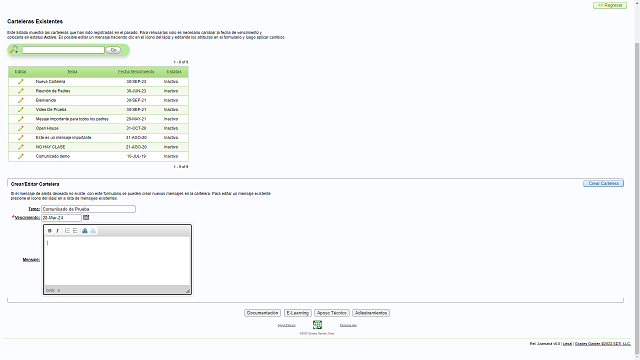Insert a bulleted list in the editor
Screen dimensions: 640x360
click(75, 231)
